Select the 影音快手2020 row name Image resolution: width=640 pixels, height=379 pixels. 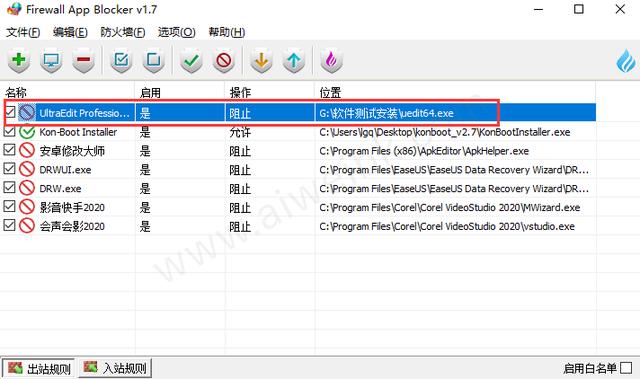click(x=72, y=207)
